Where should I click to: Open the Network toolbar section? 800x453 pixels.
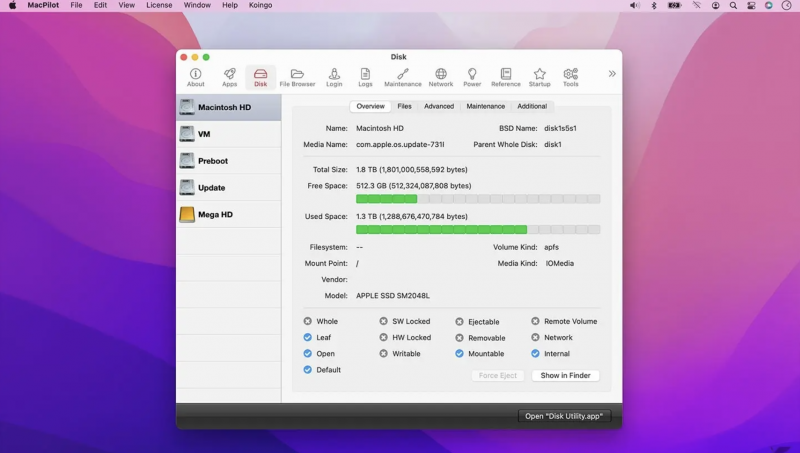(x=441, y=78)
